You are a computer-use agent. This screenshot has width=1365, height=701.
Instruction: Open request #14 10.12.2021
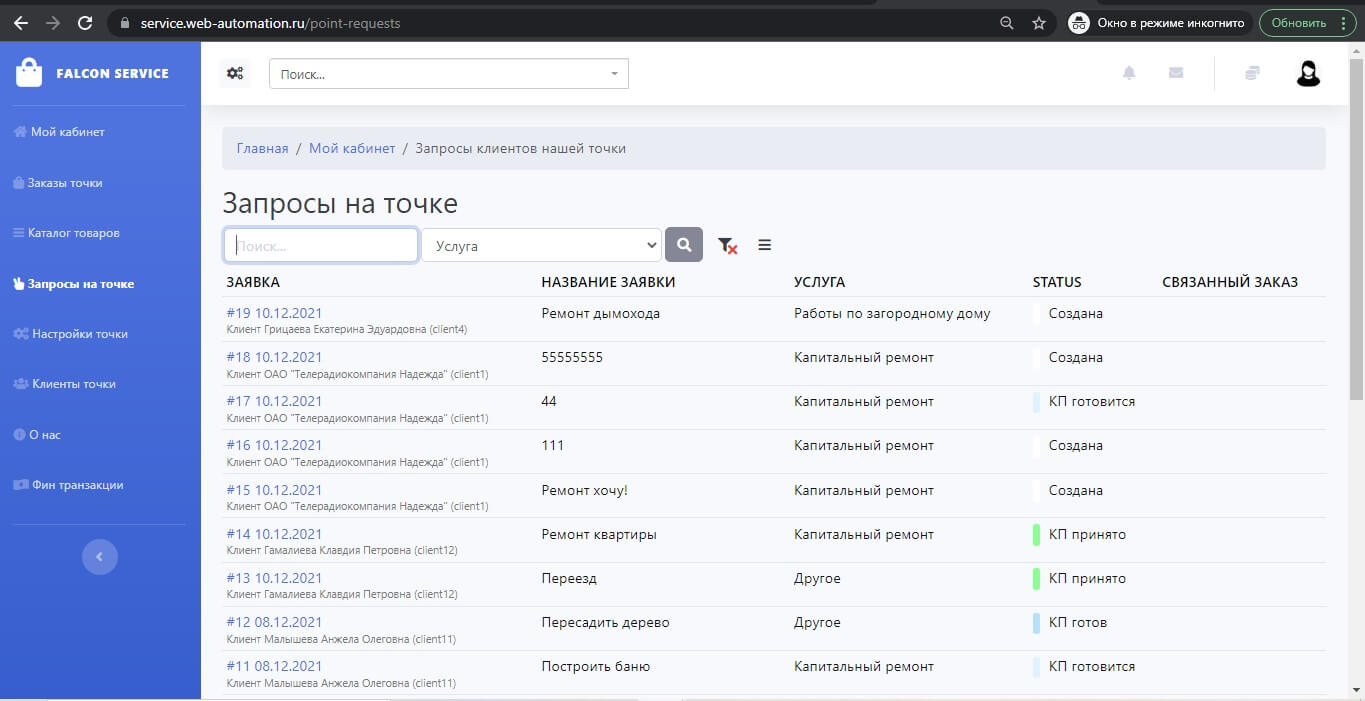(275, 534)
